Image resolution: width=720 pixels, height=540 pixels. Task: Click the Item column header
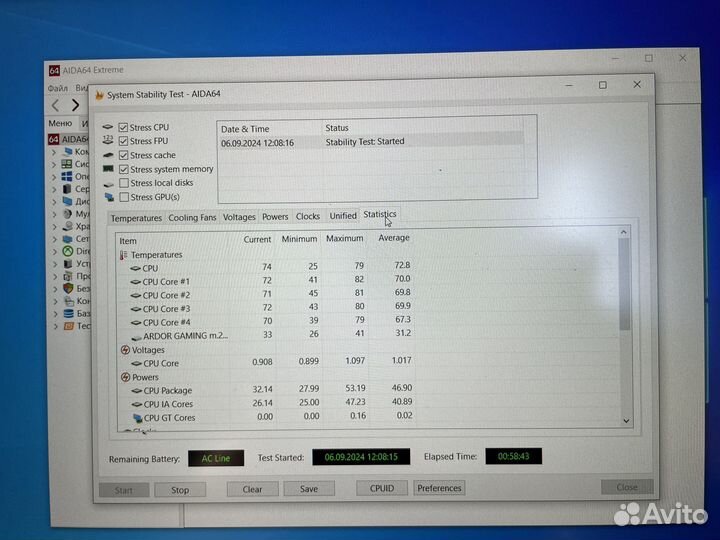(128, 241)
